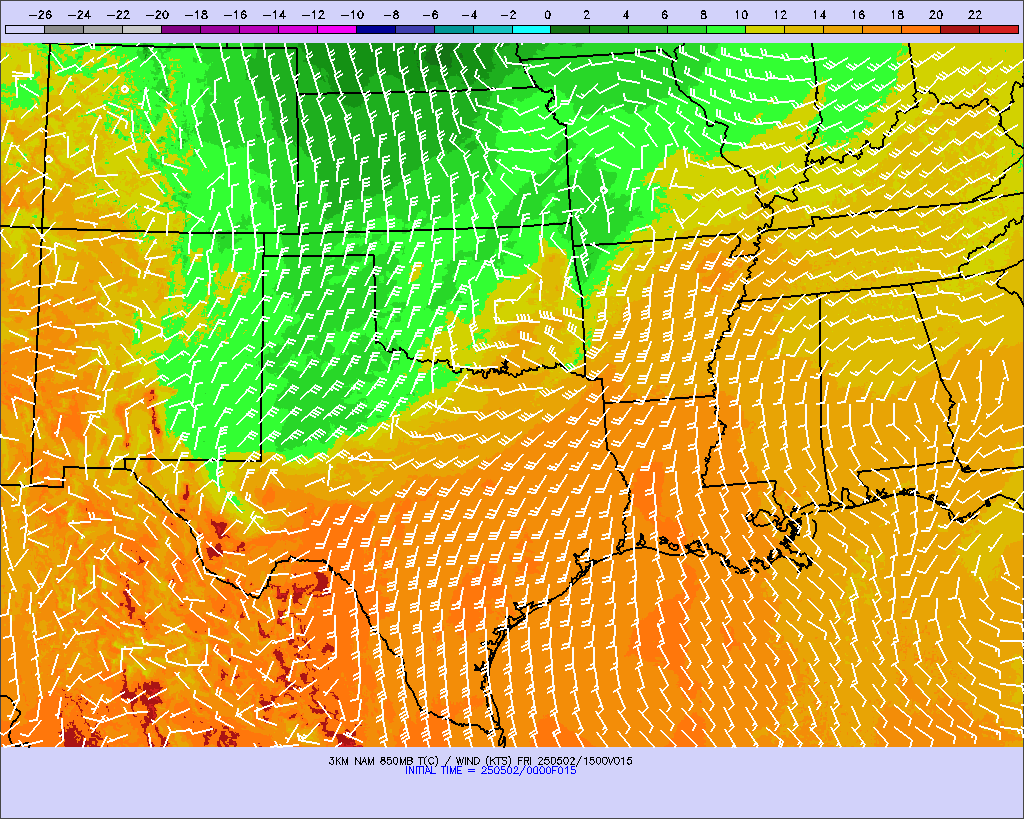Image resolution: width=1024 pixels, height=819 pixels.
Task: Click the 10 legend label
Action: (x=741, y=15)
